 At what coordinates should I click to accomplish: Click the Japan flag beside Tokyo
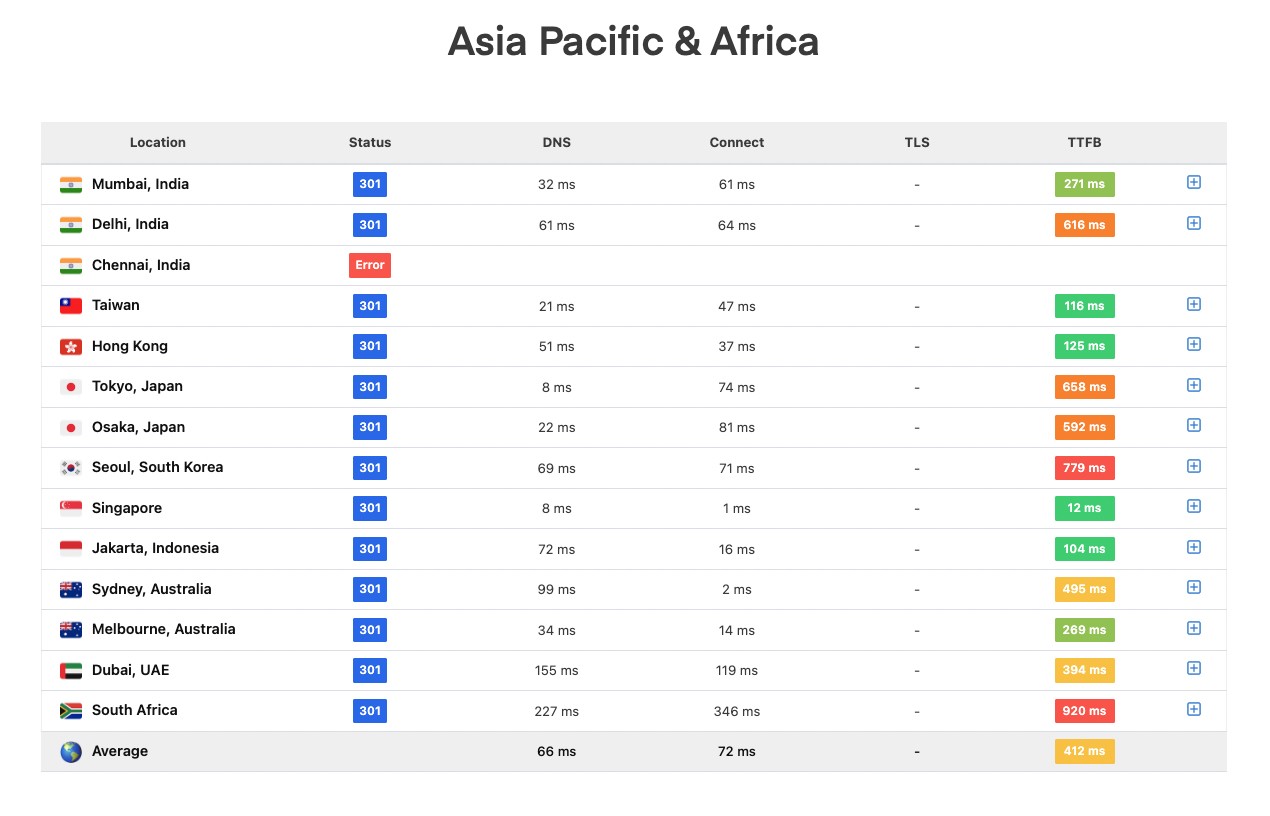[71, 387]
